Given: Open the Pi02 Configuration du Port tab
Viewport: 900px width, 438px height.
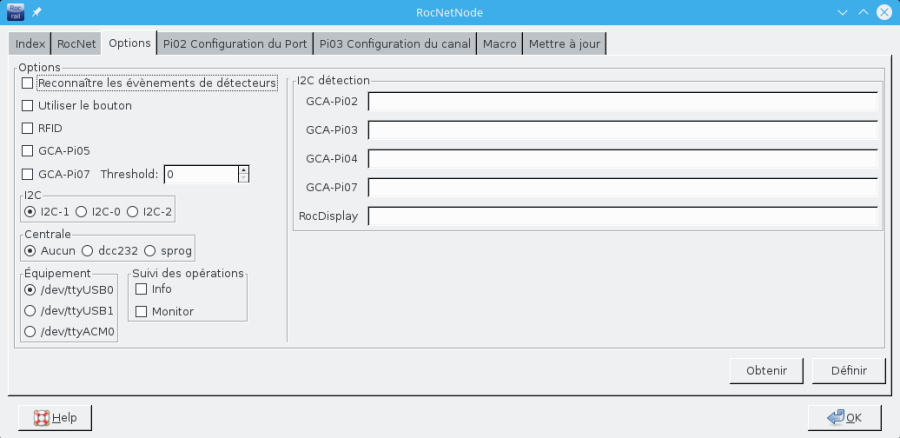Looking at the screenshot, I should pos(235,44).
